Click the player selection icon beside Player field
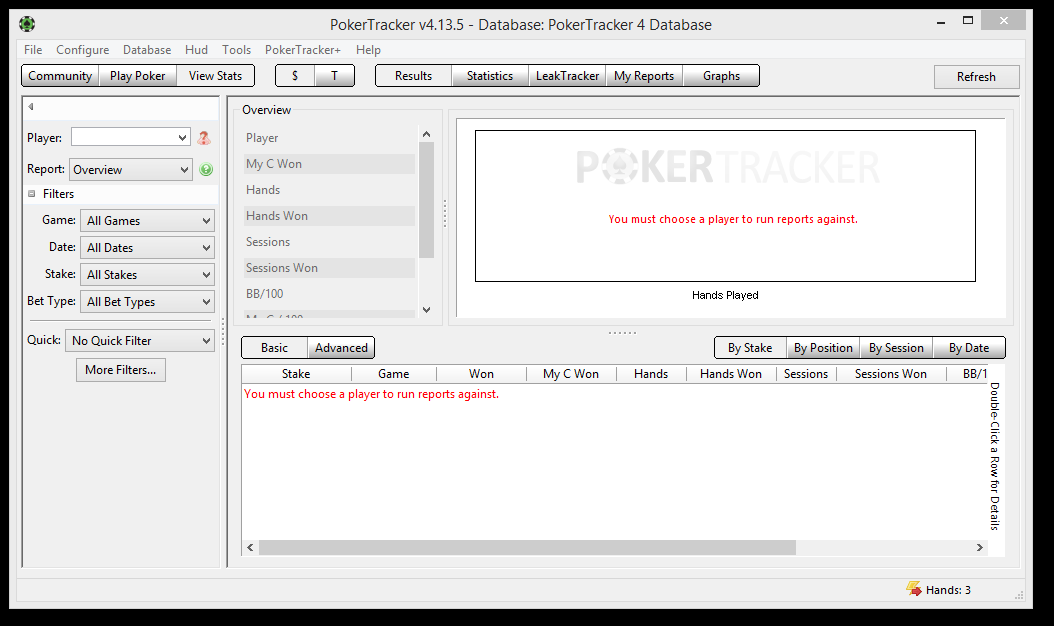Image resolution: width=1054 pixels, height=626 pixels. [x=204, y=138]
